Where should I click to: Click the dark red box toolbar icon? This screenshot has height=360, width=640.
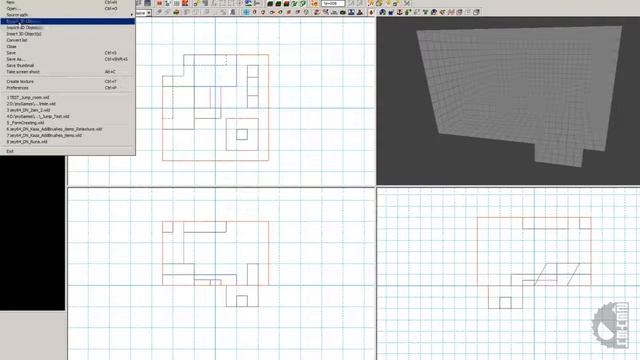(287, 3)
